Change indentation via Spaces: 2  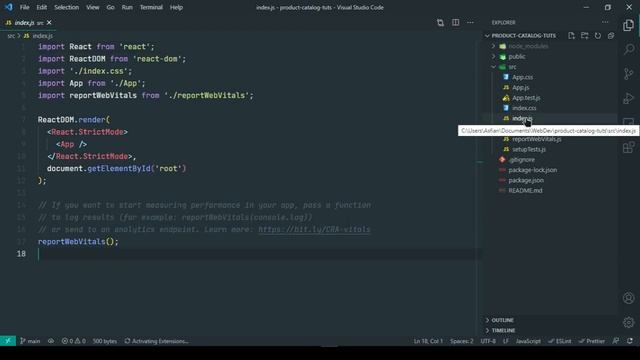[462, 341]
